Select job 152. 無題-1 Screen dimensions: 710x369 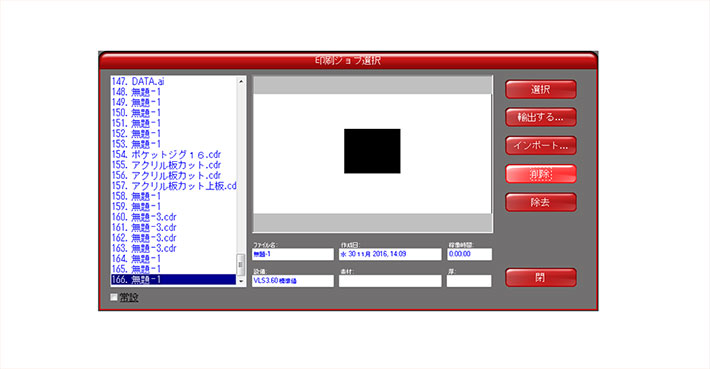[x=174, y=134]
